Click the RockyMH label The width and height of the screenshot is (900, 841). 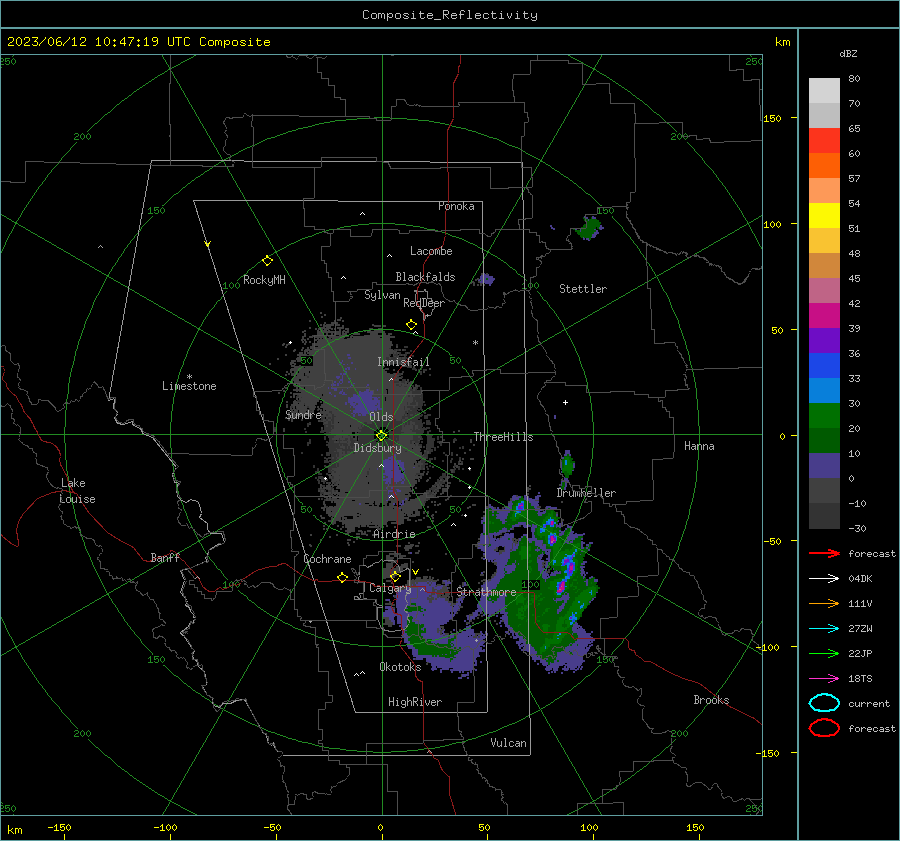click(264, 280)
